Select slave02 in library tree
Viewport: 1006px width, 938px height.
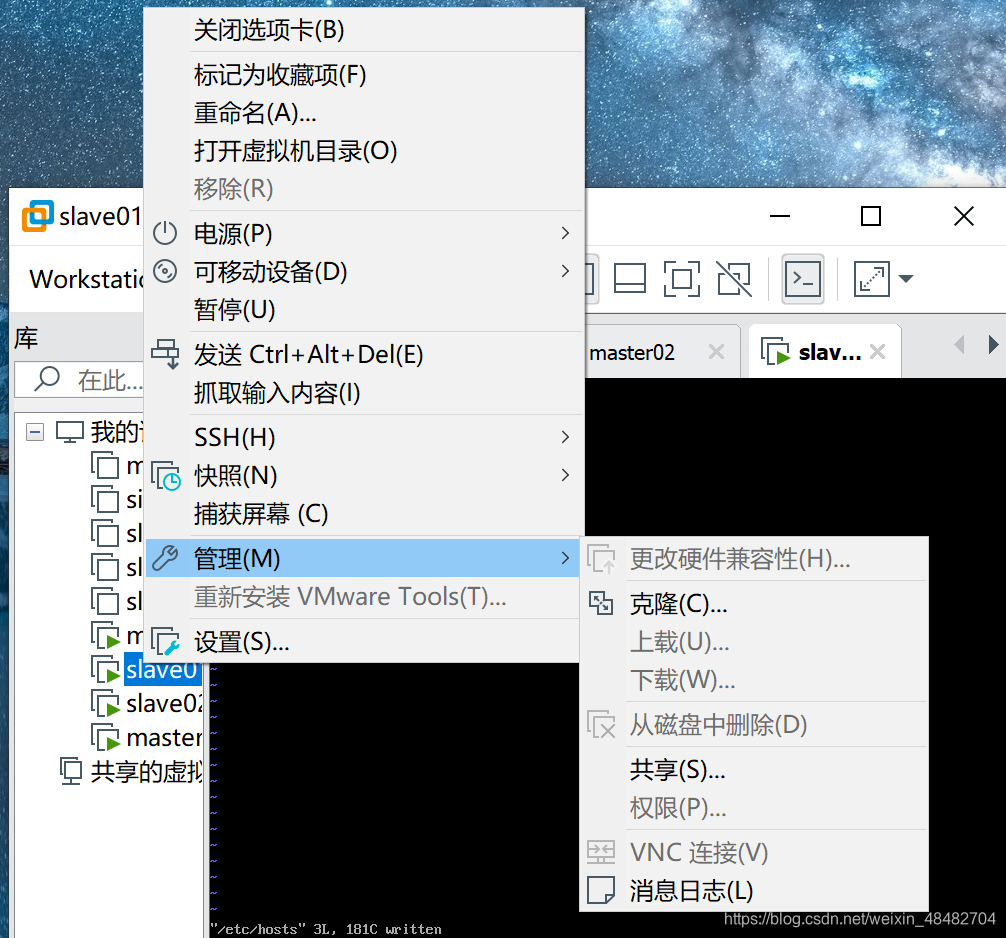coord(164,704)
